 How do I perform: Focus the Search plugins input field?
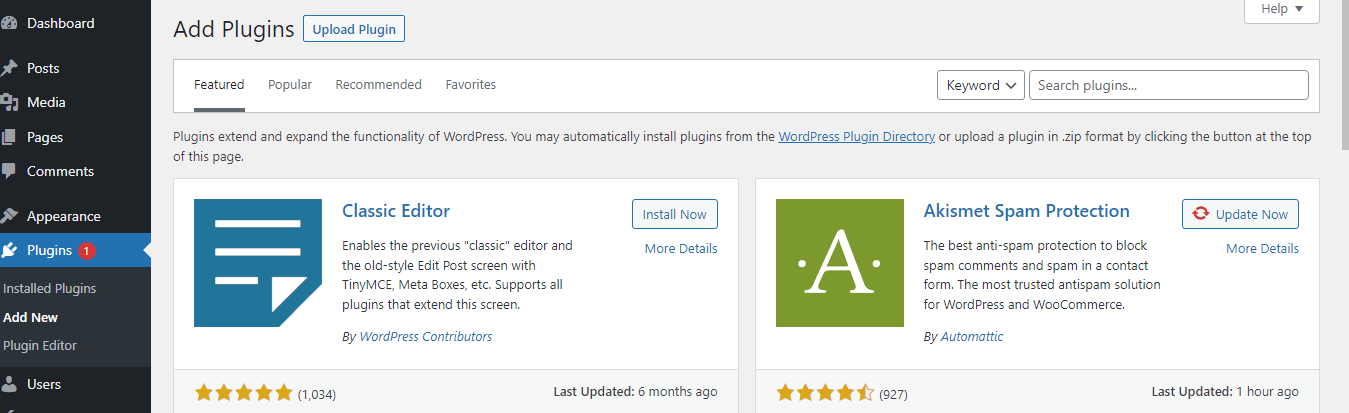point(1169,85)
